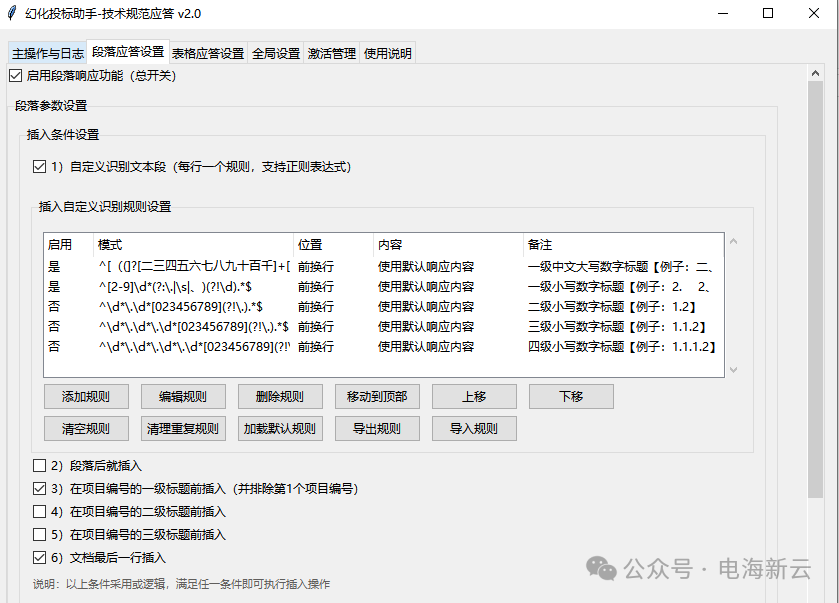Screen dimensions: 839x603
Task: Open the 表格应答设置 tab
Action: 209,53
